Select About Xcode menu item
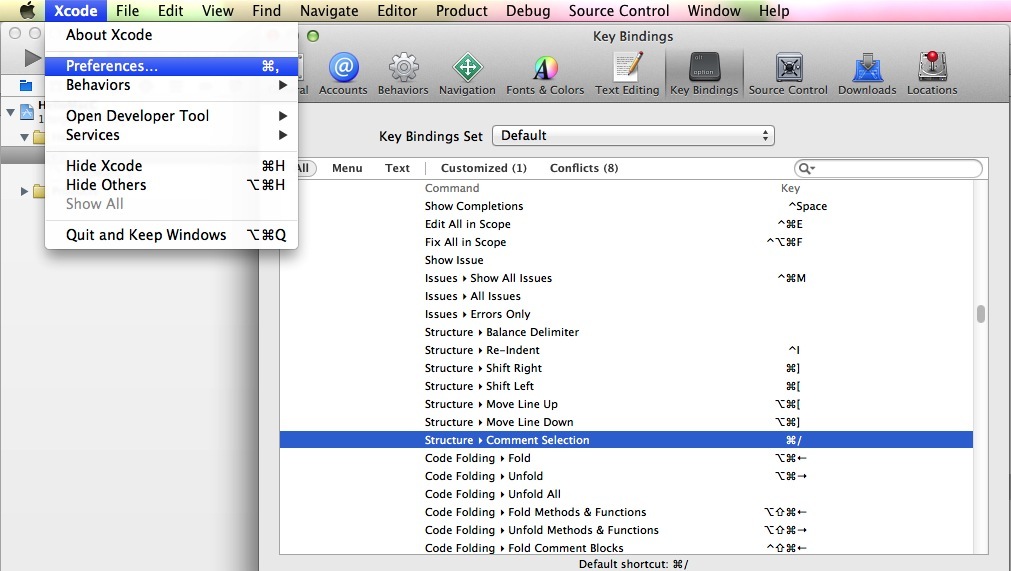This screenshot has height=571, width=1011. click(x=172, y=35)
